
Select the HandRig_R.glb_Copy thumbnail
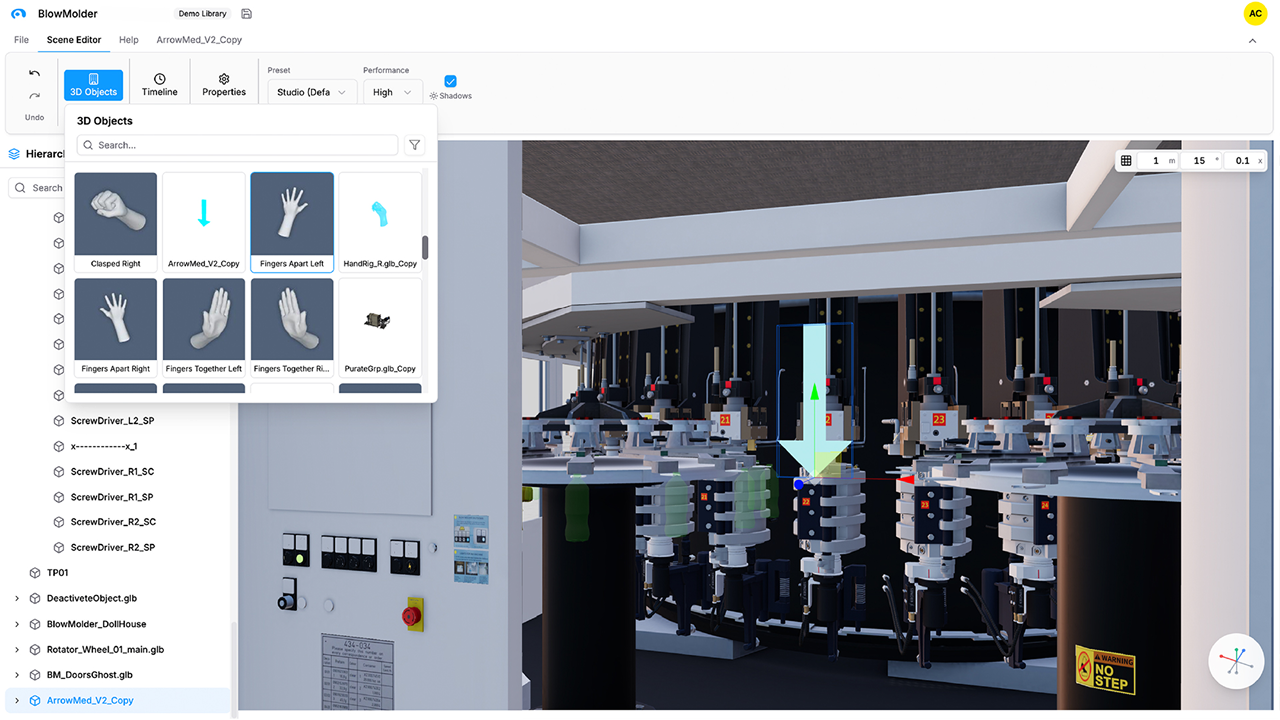(x=380, y=222)
